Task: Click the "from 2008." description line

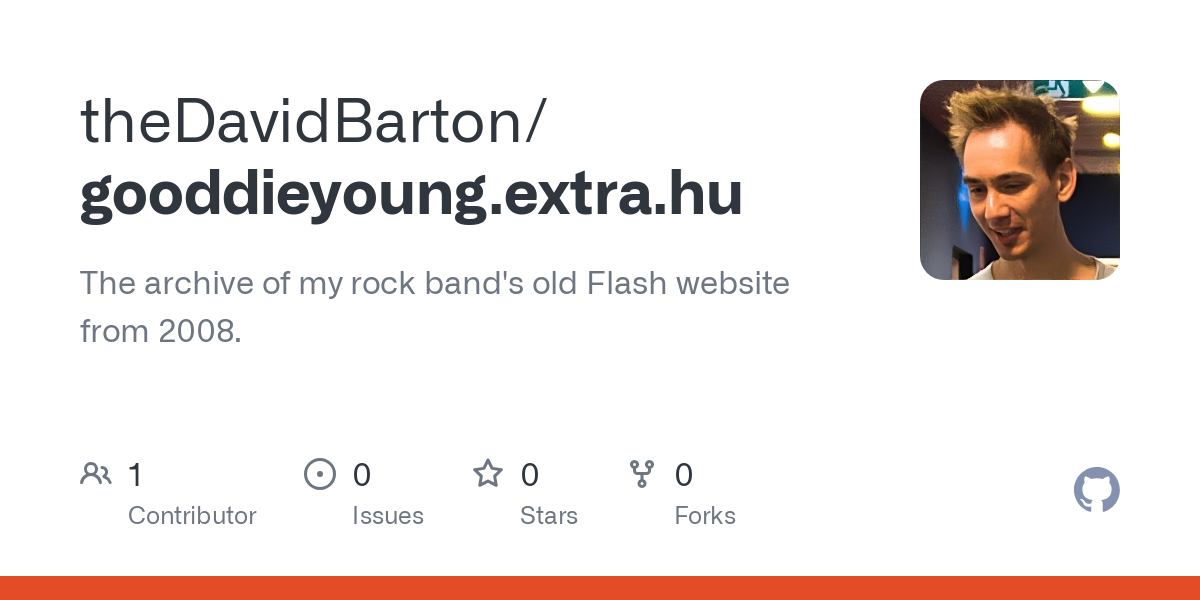Action: coord(160,331)
